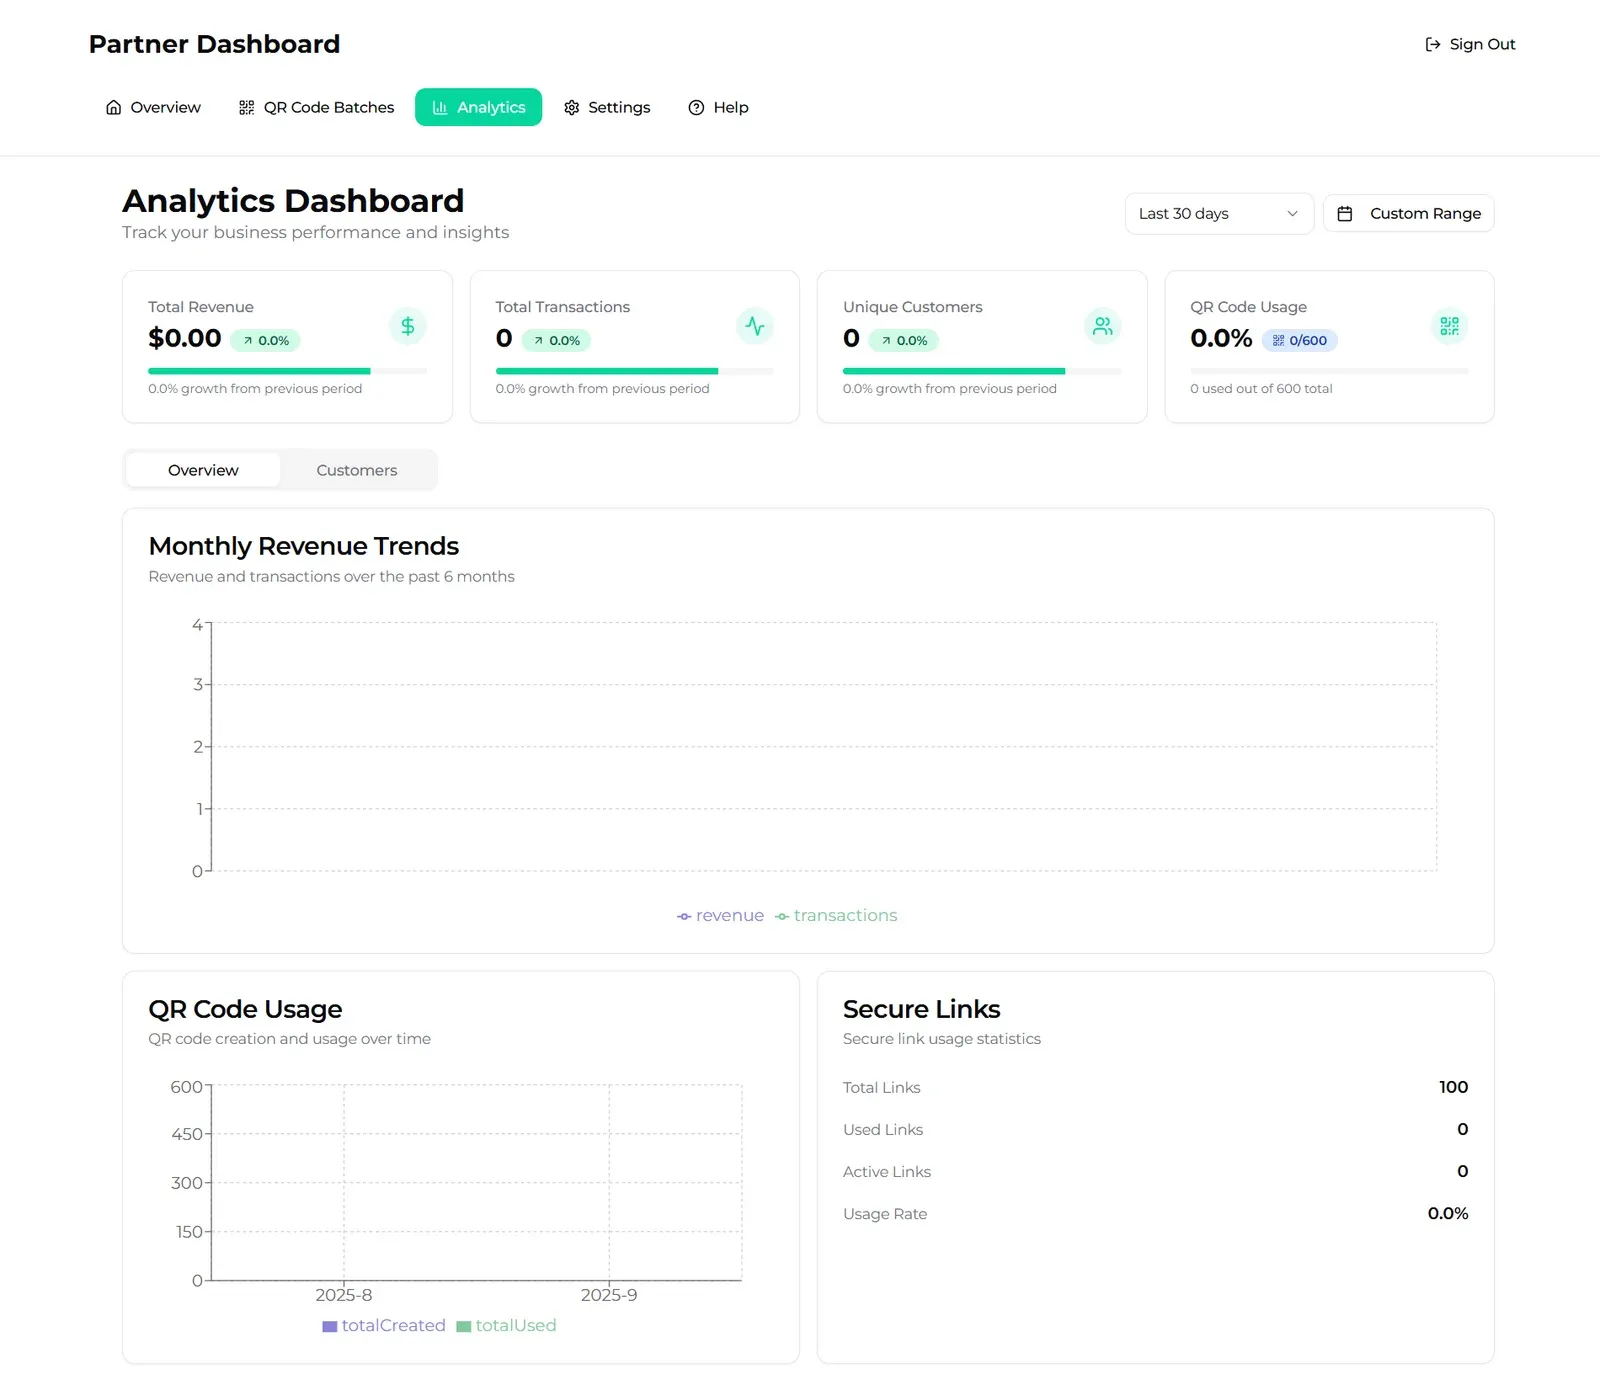Click '0 used out of 600 total' text
This screenshot has width=1600, height=1389.
pyautogui.click(x=1261, y=388)
